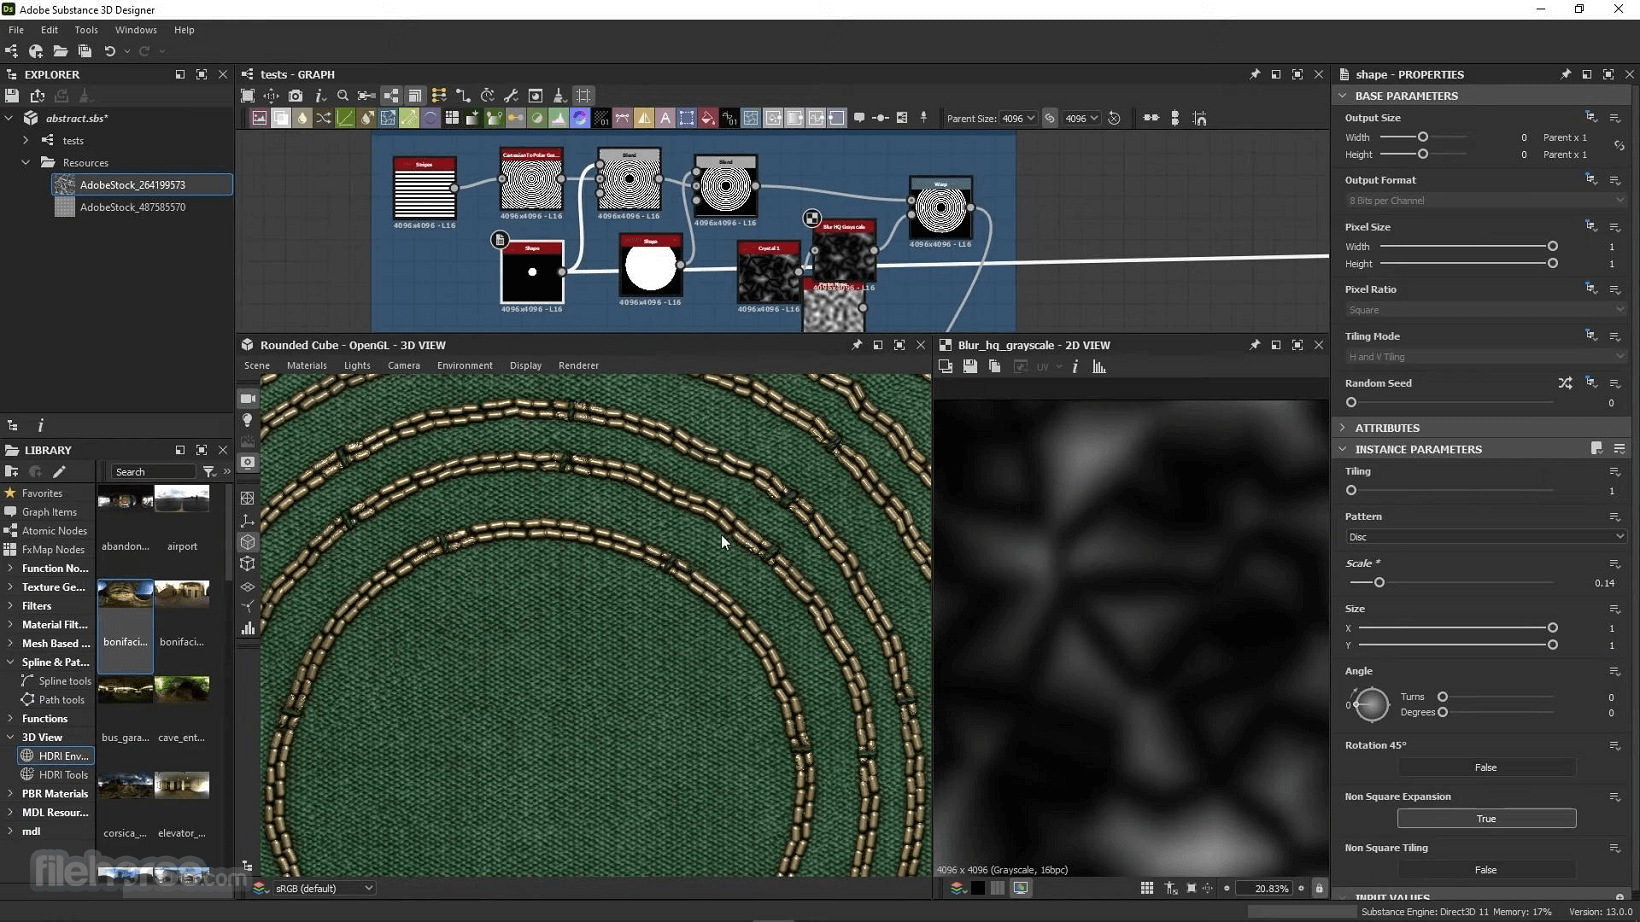Undo last action in main toolbar
1640x922 pixels.
110,51
